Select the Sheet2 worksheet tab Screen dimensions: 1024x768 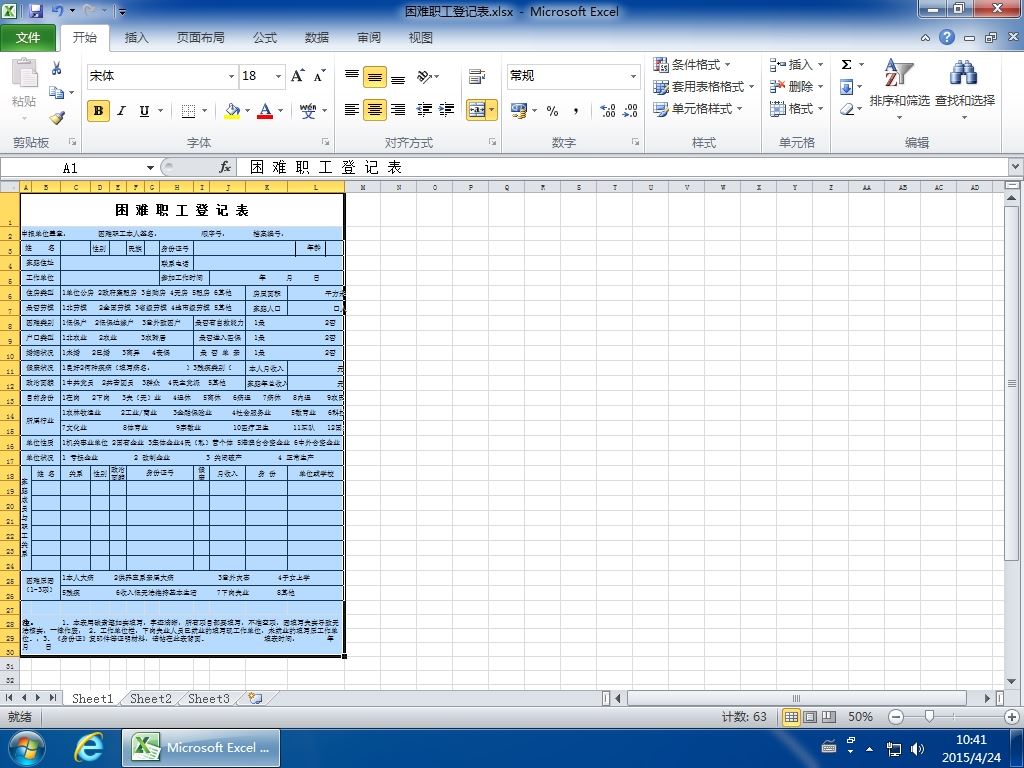(150, 699)
